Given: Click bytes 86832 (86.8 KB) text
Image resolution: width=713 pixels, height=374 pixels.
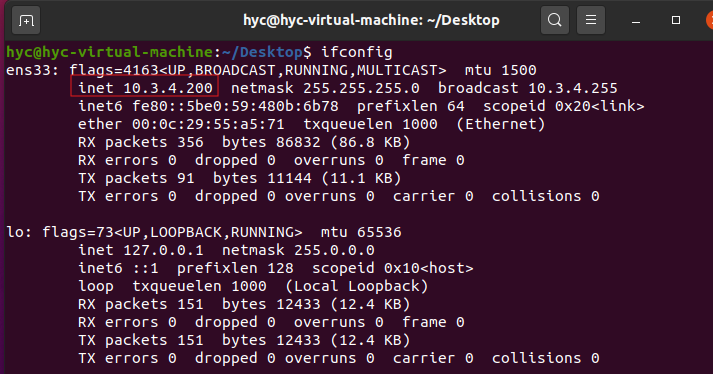Looking at the screenshot, I should (x=316, y=142).
